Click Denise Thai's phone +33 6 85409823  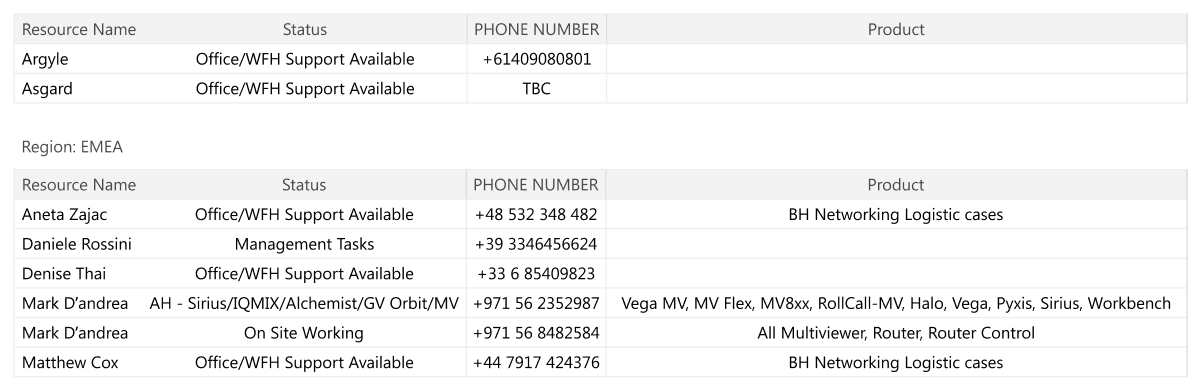click(536, 273)
